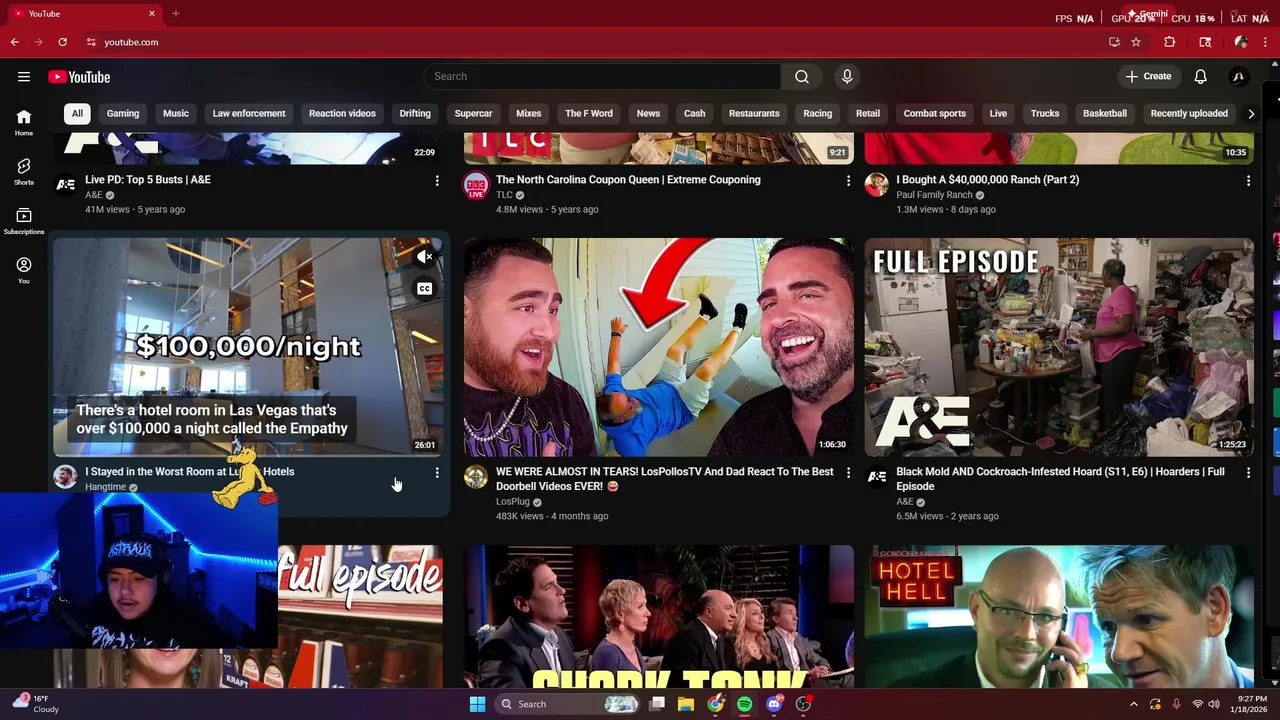Open the Windows Start menu
The image size is (1280, 720).
[477, 704]
